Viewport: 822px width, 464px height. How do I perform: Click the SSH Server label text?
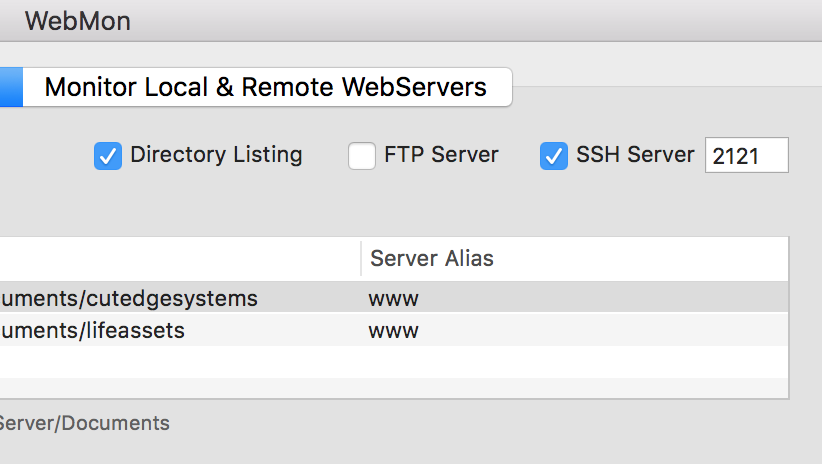coord(635,155)
